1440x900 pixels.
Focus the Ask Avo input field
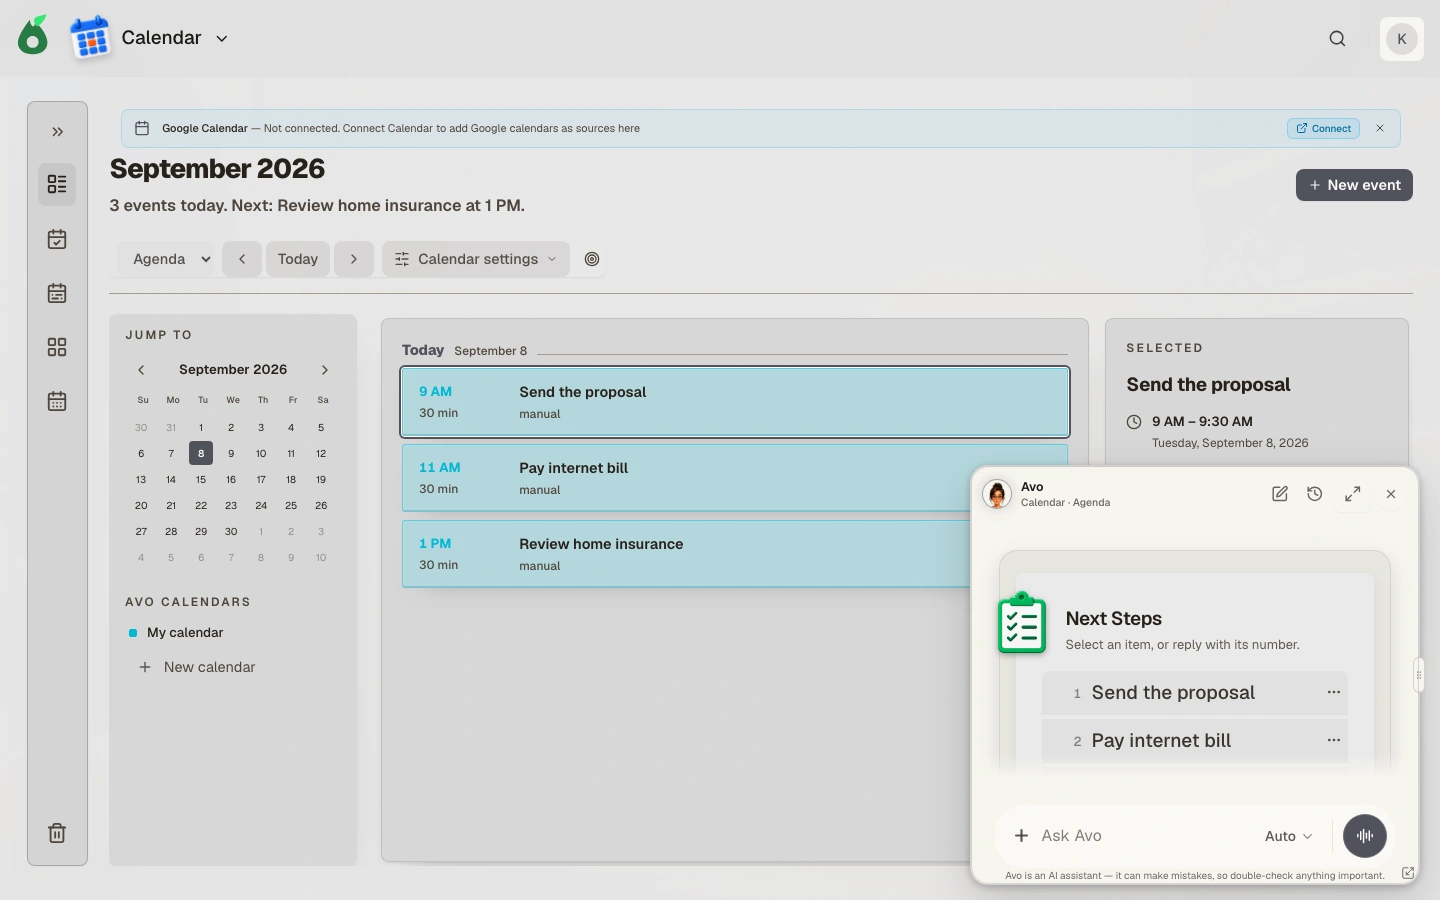pyautogui.click(x=1145, y=836)
